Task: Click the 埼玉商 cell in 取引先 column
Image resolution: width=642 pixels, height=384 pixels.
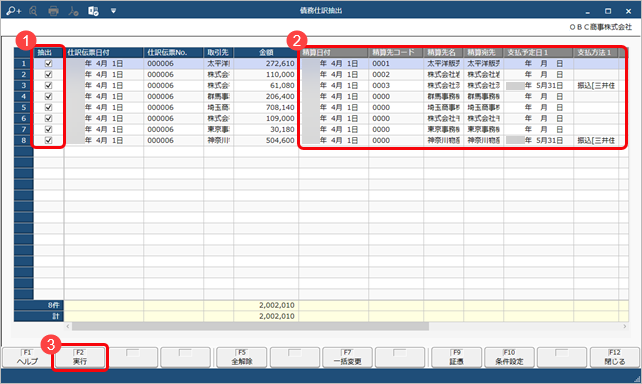Action: (218, 107)
